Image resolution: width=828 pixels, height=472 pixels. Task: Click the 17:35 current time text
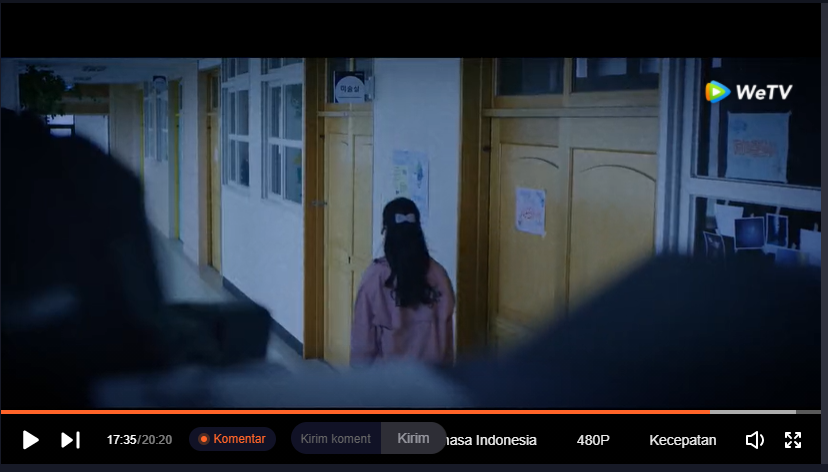pyautogui.click(x=121, y=440)
